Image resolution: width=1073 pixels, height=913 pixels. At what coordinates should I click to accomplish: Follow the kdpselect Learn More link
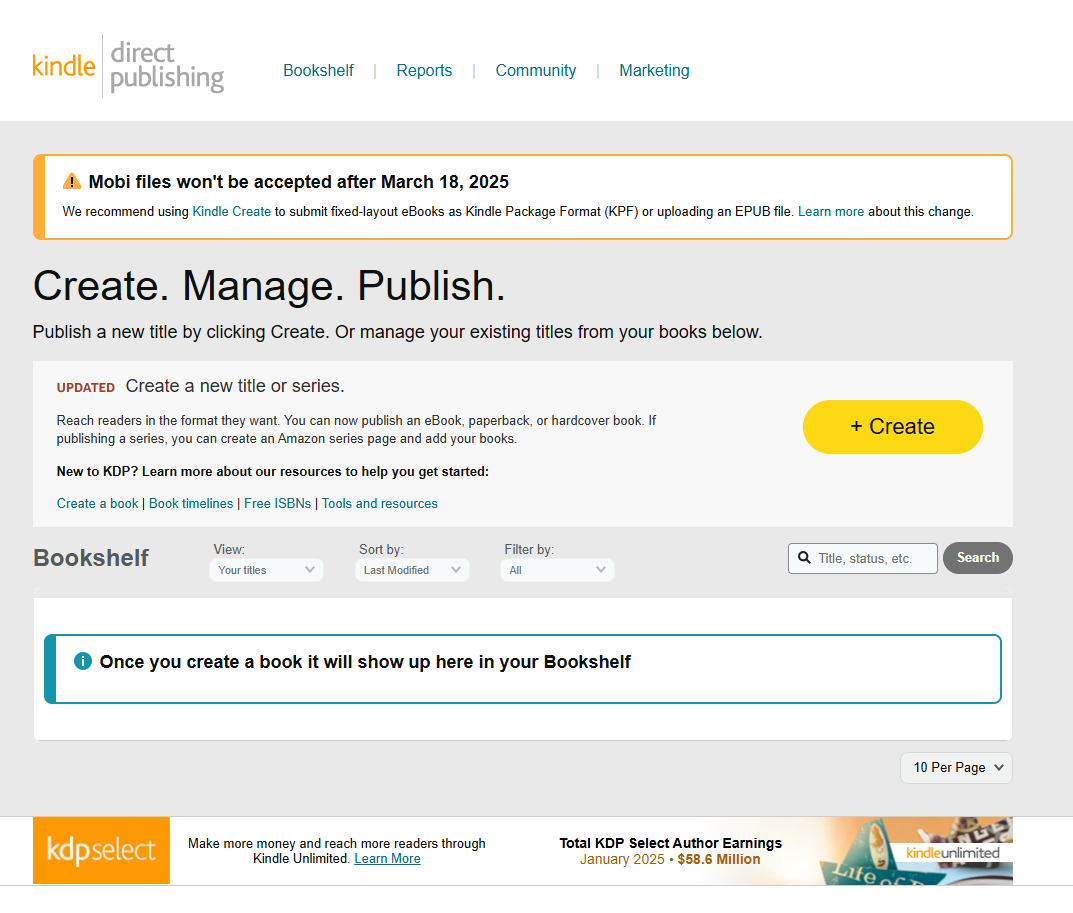point(387,859)
